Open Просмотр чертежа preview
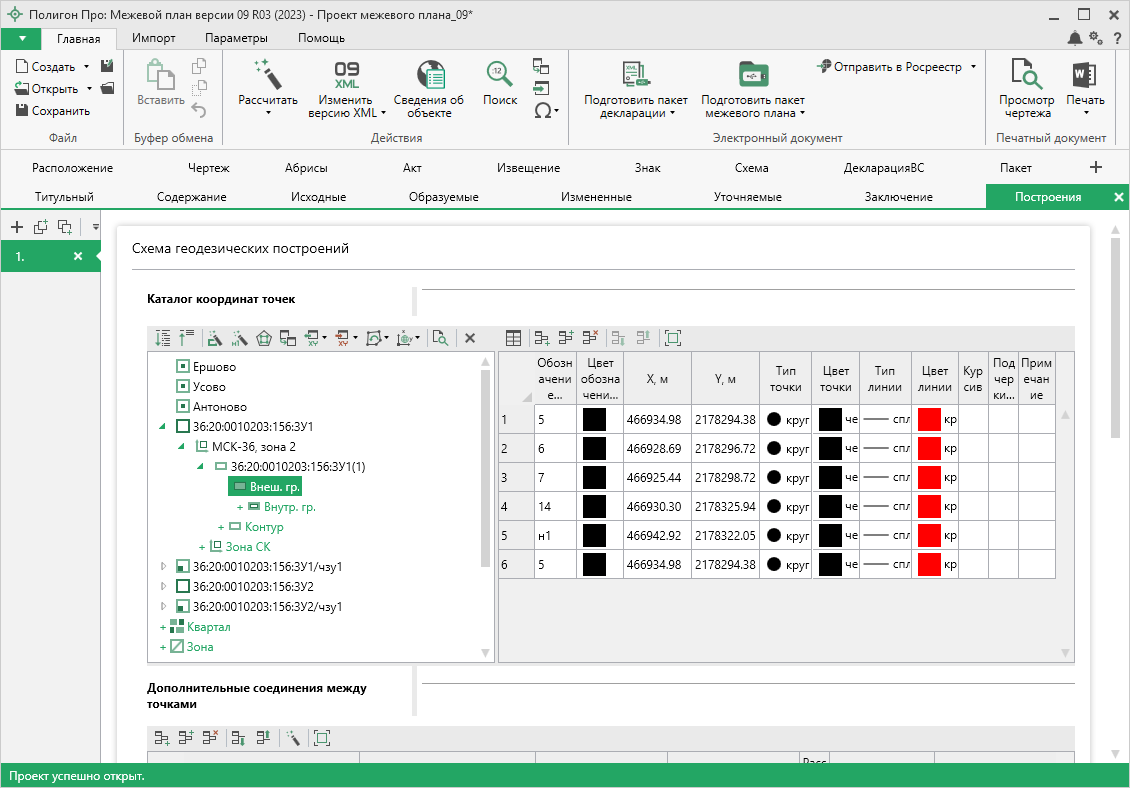 1026,75
